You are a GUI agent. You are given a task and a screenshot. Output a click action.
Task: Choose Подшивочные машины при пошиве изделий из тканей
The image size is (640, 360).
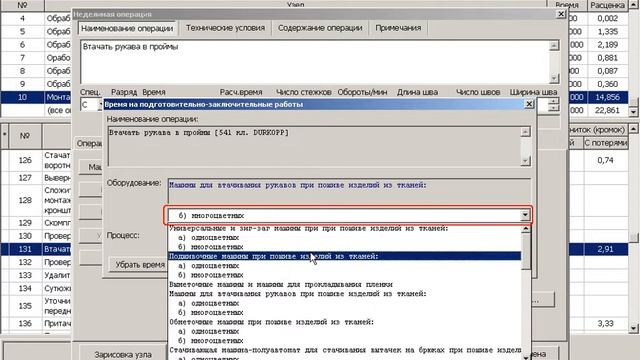pyautogui.click(x=344, y=256)
